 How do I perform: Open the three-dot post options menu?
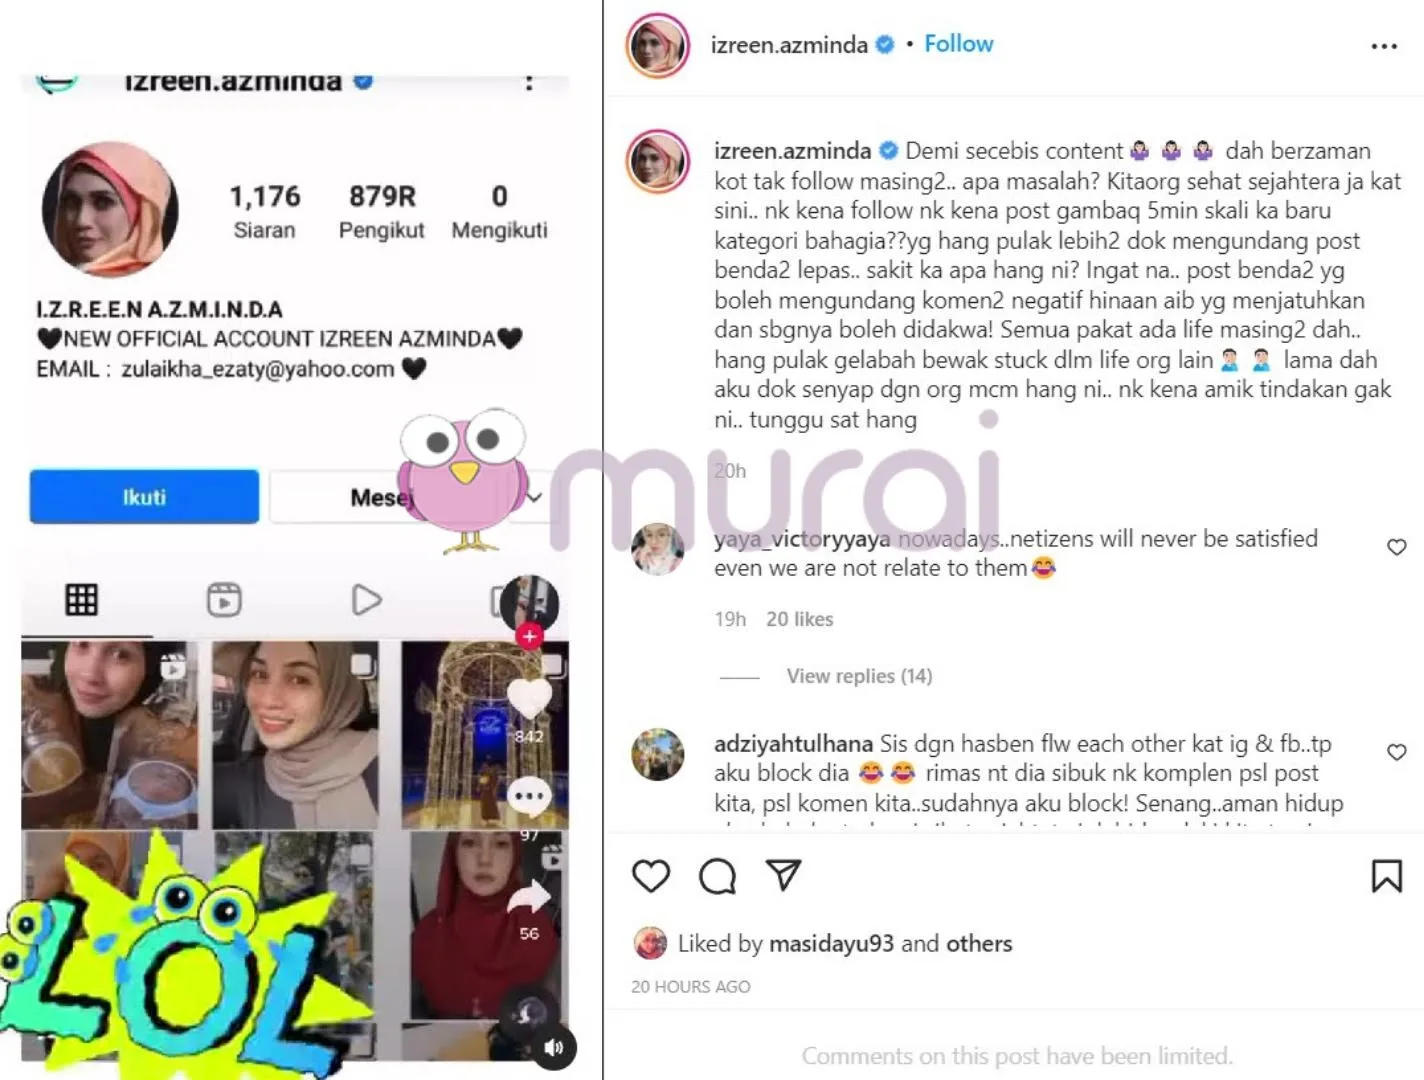tap(1384, 46)
